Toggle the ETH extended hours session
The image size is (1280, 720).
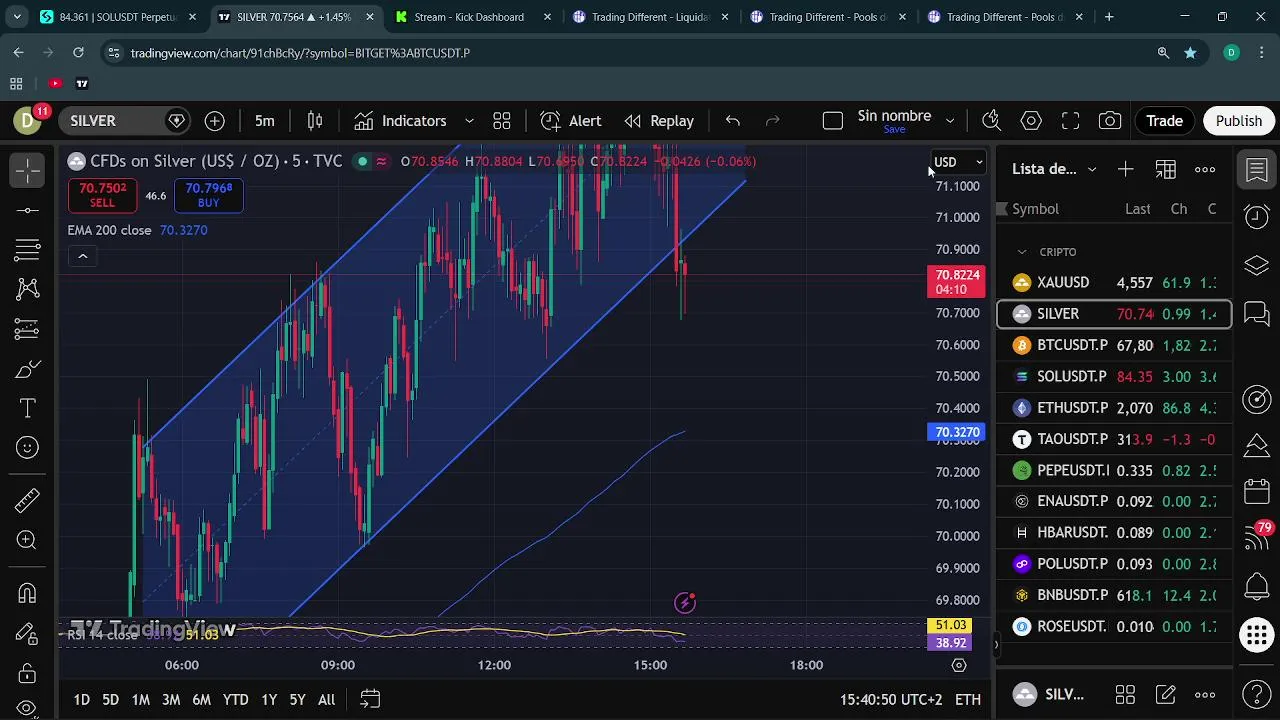(x=968, y=700)
